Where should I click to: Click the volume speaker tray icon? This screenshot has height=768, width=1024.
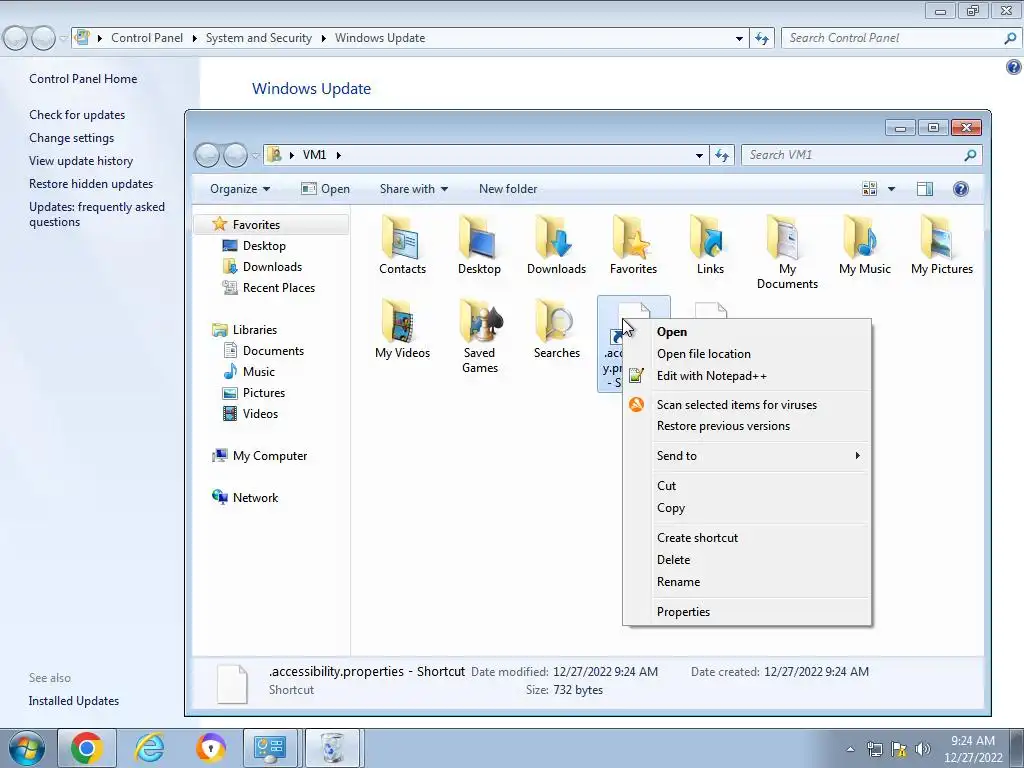(x=923, y=749)
